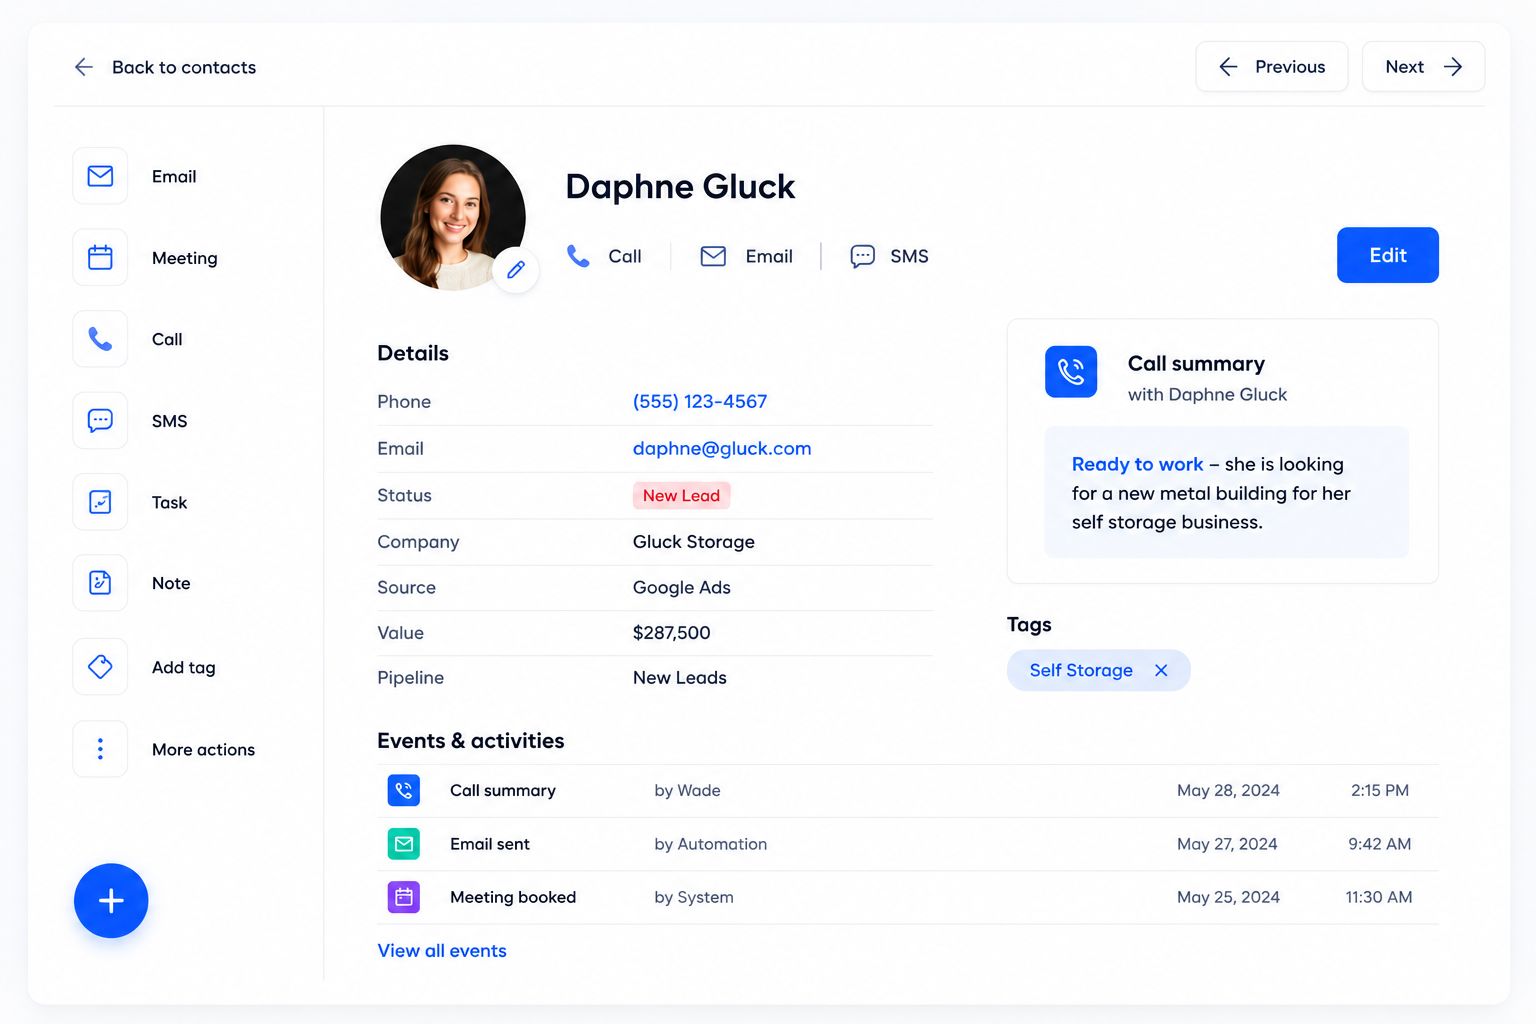Click the Events & activities heading
This screenshot has height=1024, width=1536.
(471, 741)
